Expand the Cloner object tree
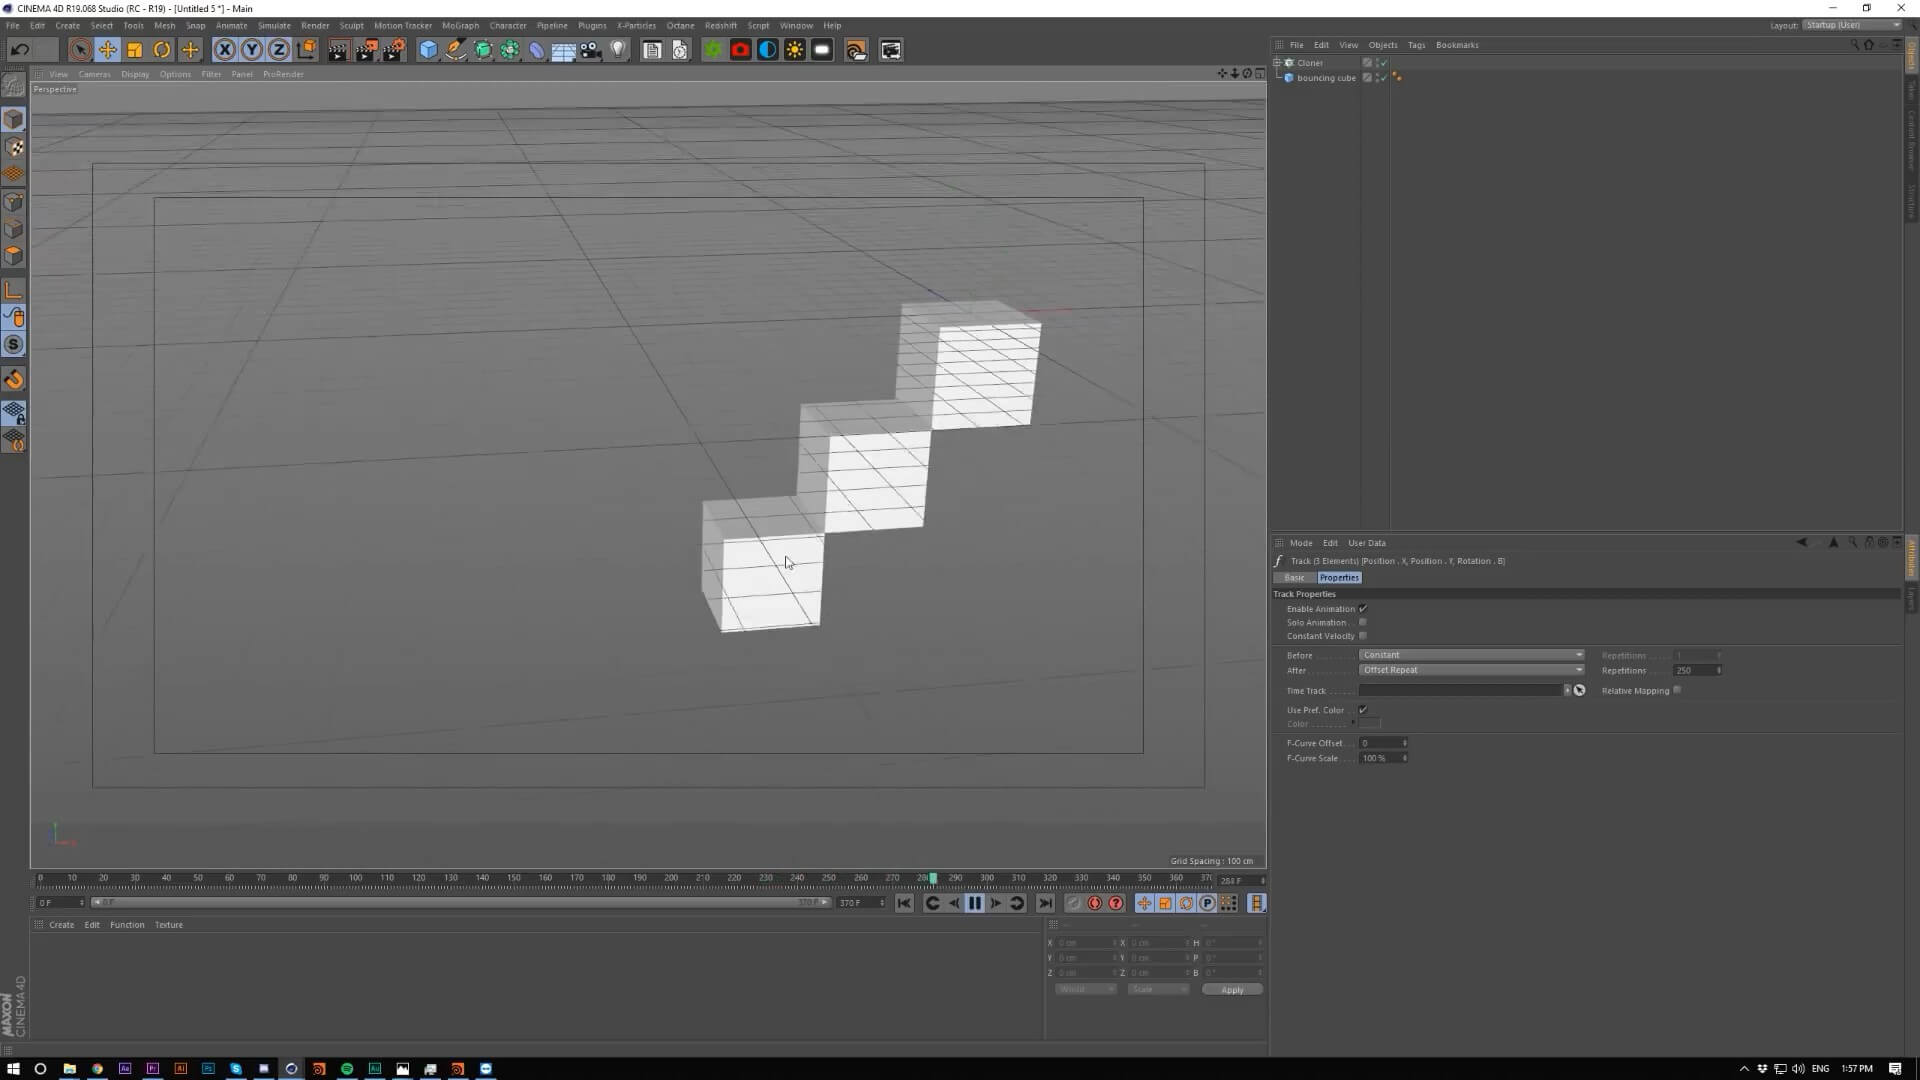This screenshot has height=1080, width=1920. click(x=1277, y=63)
